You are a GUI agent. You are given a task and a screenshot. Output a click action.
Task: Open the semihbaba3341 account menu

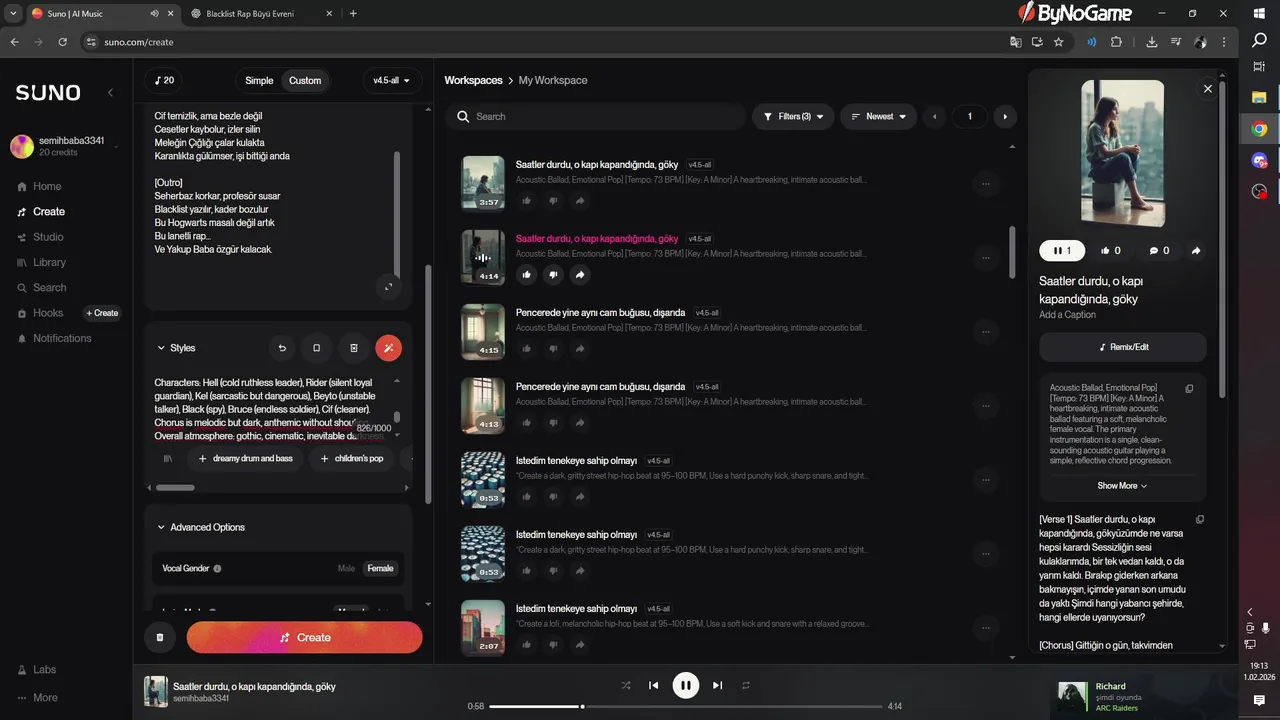(x=65, y=146)
